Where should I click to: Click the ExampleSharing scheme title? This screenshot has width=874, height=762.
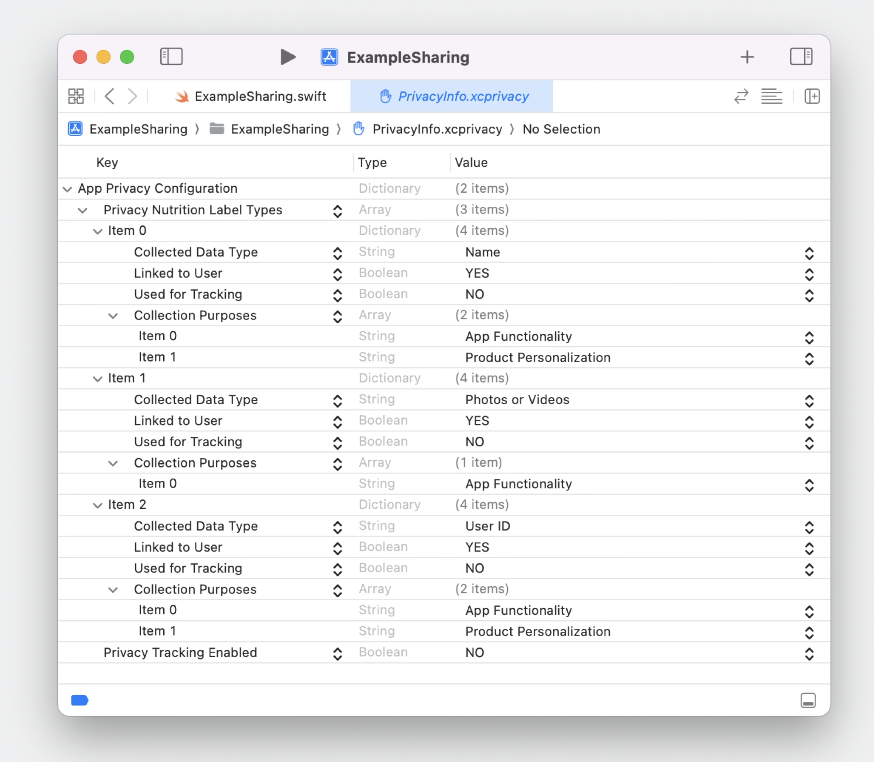coord(408,57)
